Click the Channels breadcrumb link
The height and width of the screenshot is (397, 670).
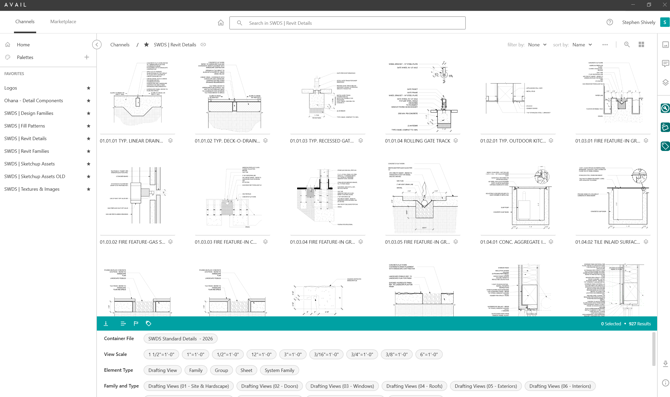pos(120,44)
